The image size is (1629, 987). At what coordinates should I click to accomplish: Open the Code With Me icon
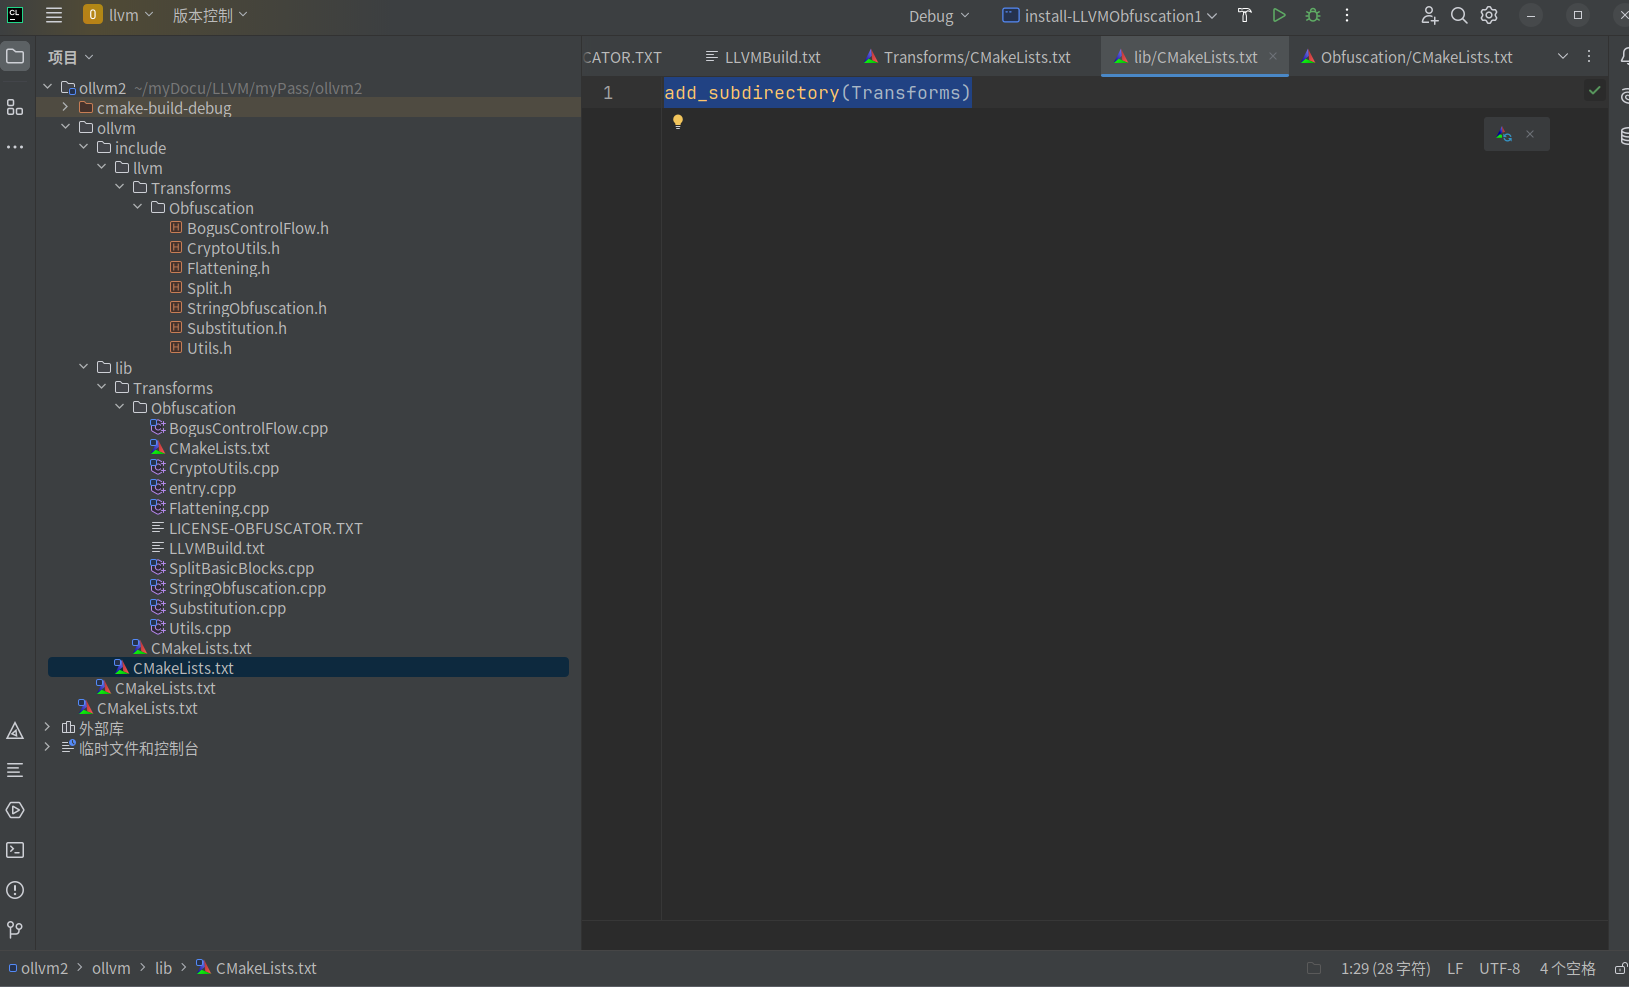[1429, 15]
